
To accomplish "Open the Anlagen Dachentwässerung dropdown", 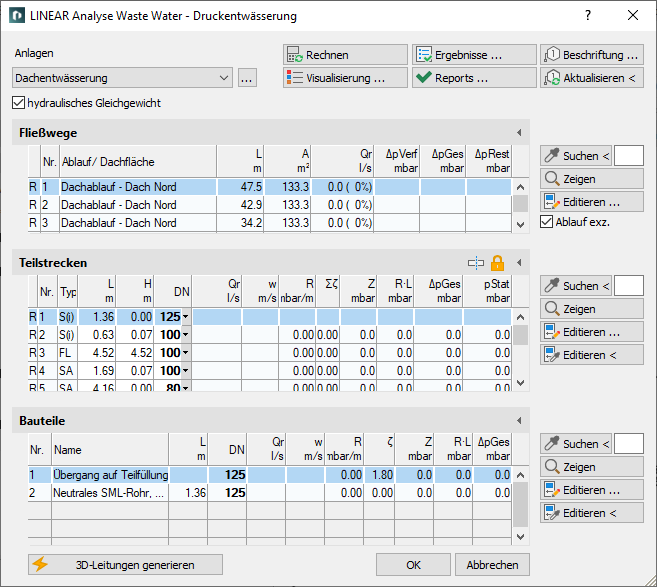I will click(122, 78).
